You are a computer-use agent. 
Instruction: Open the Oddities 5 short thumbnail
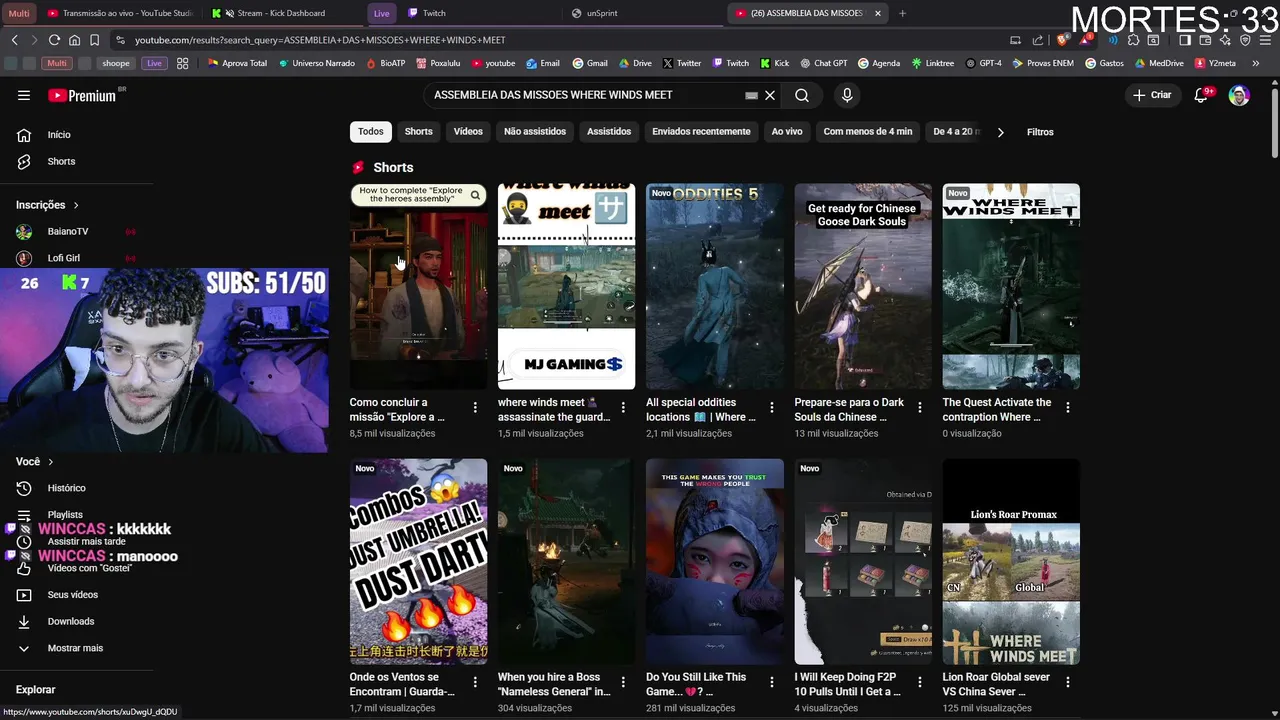[x=714, y=286]
